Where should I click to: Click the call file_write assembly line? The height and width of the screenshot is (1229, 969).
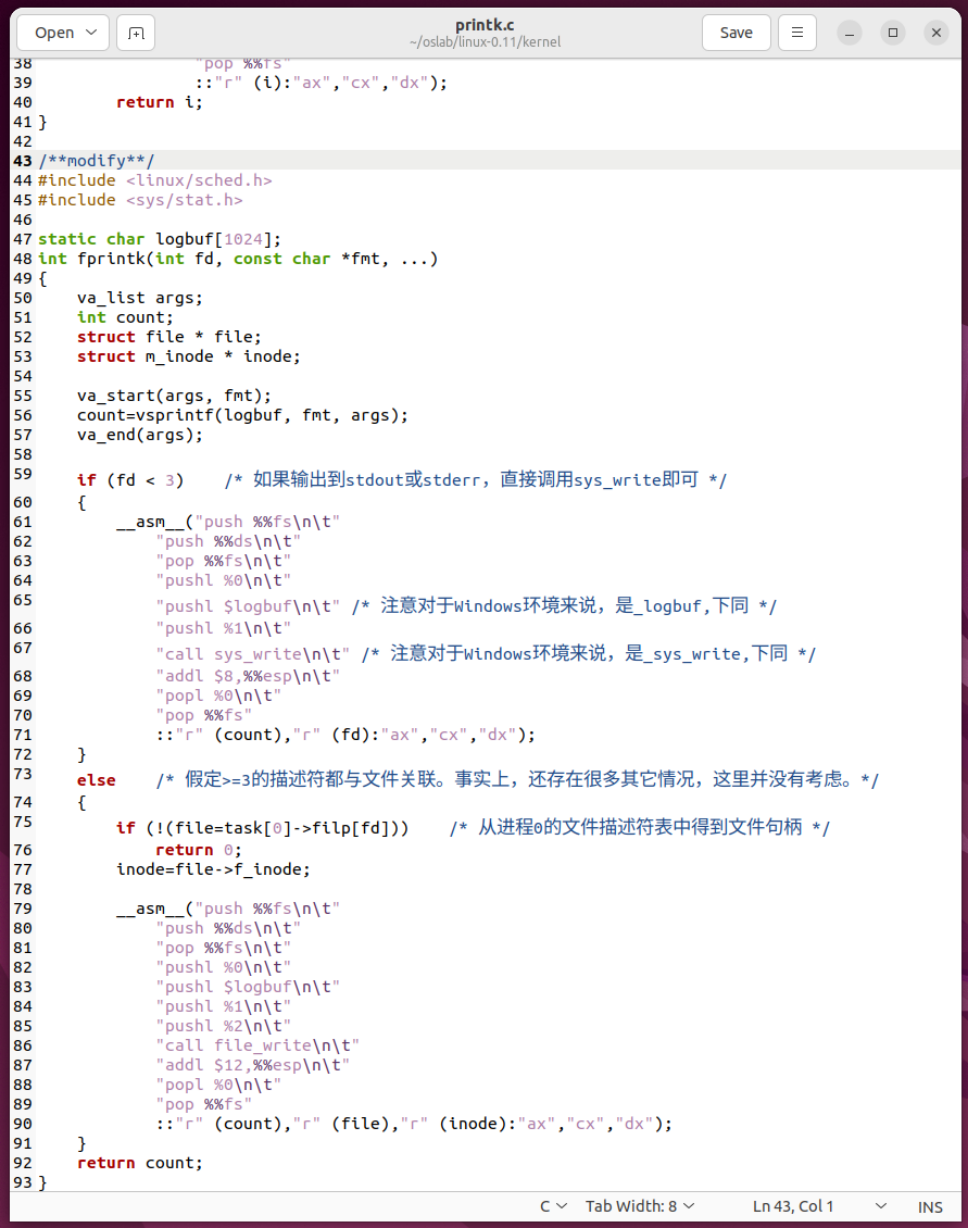pyautogui.click(x=258, y=1046)
